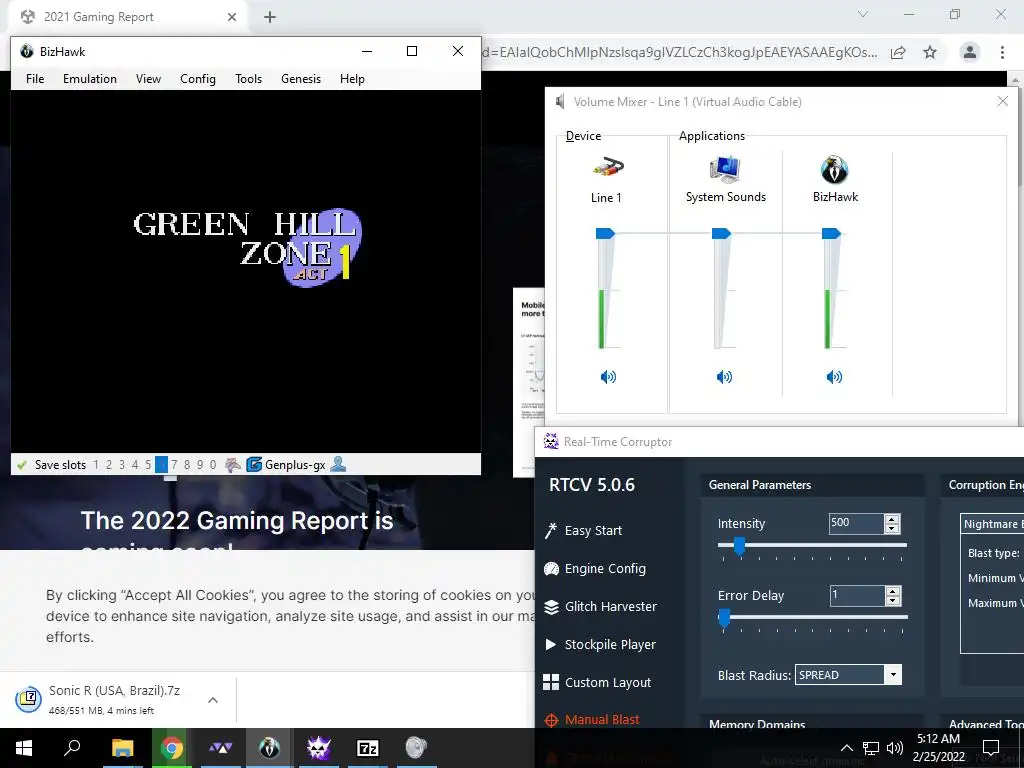Click the Error Delay value field
Screen dimensions: 1024x768
point(856,596)
